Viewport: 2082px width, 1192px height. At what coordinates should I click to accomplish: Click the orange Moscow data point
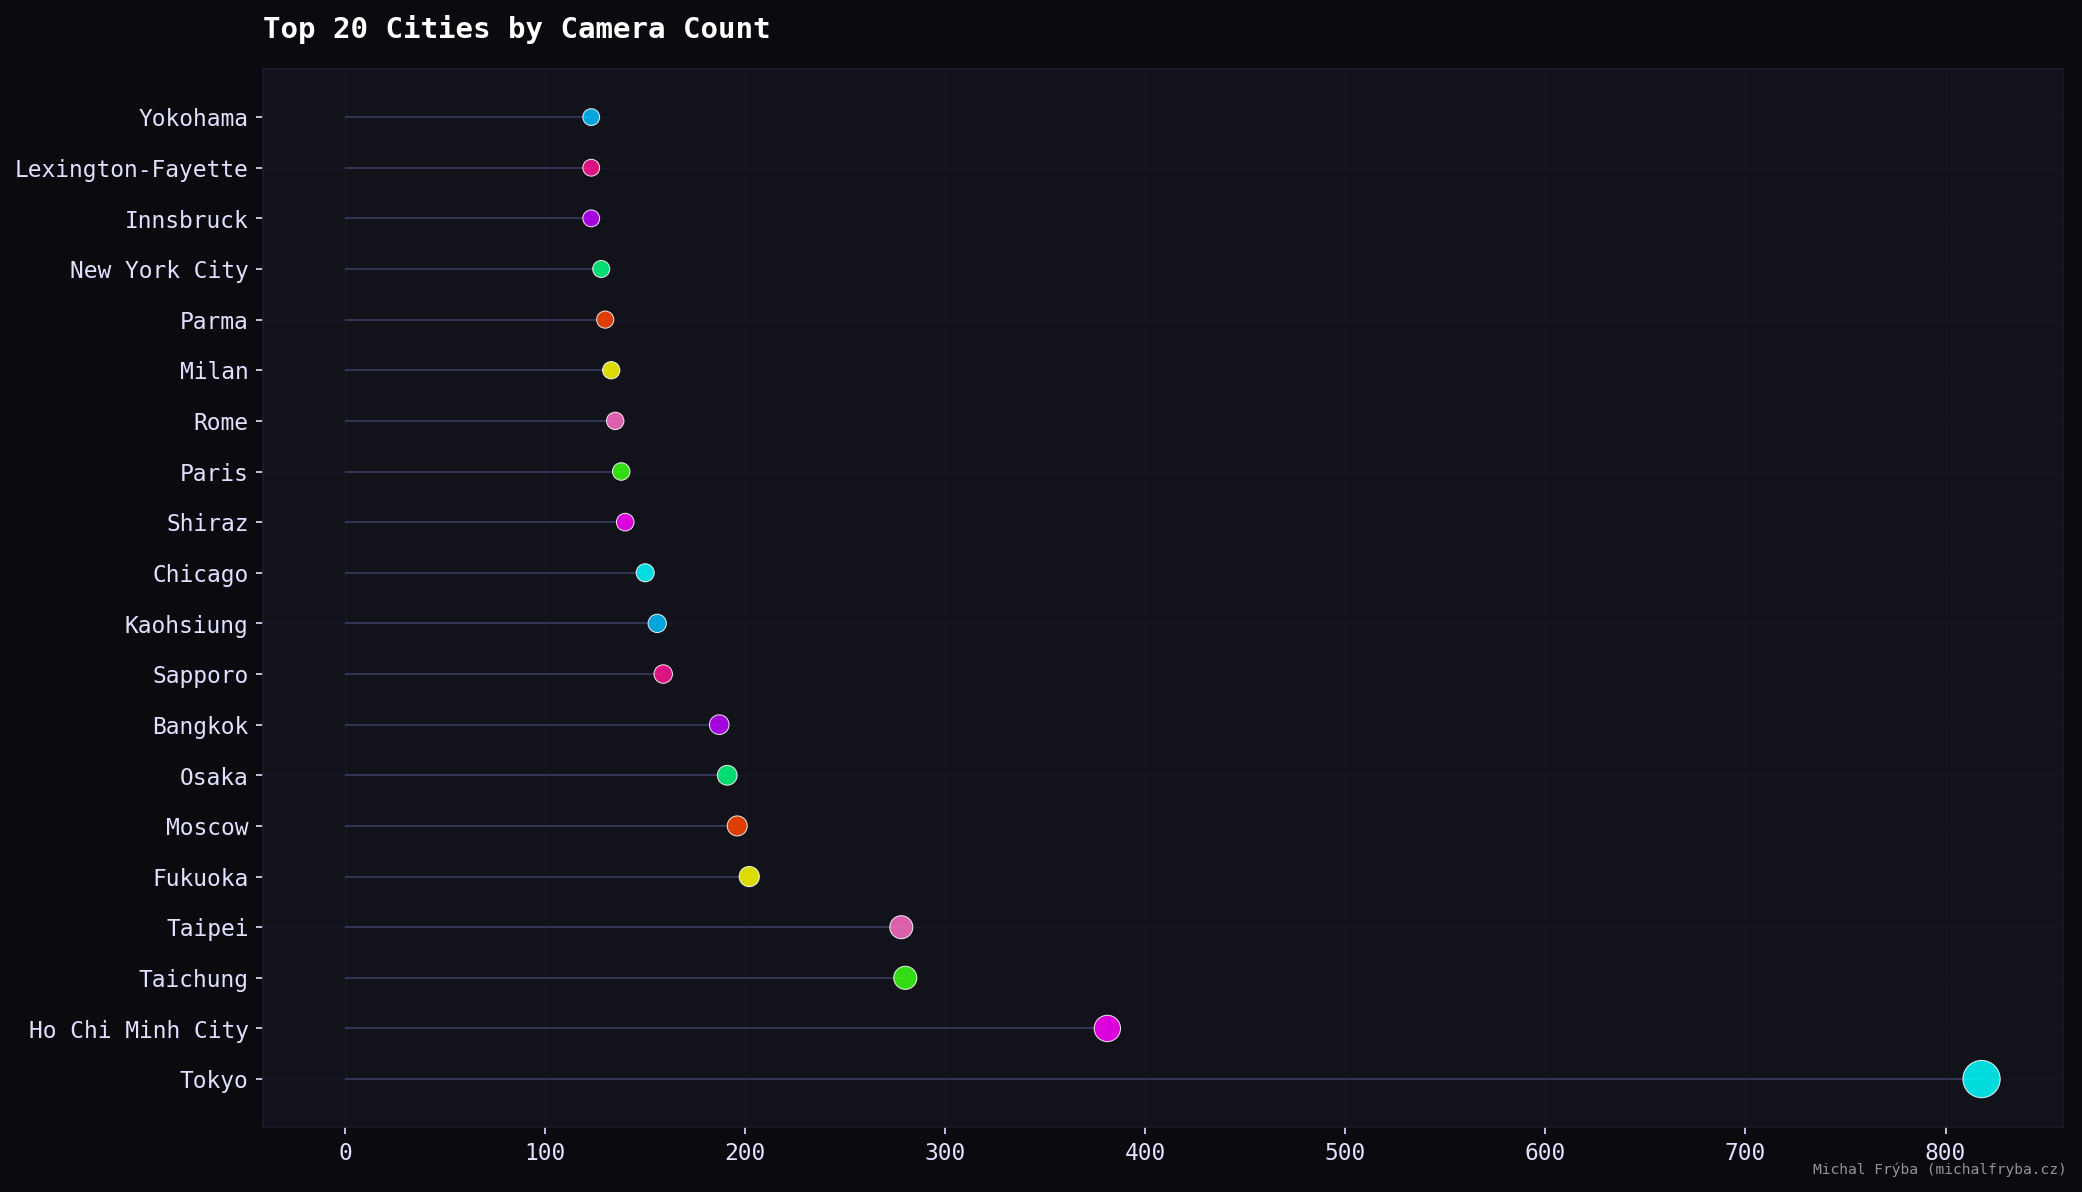[x=736, y=826]
